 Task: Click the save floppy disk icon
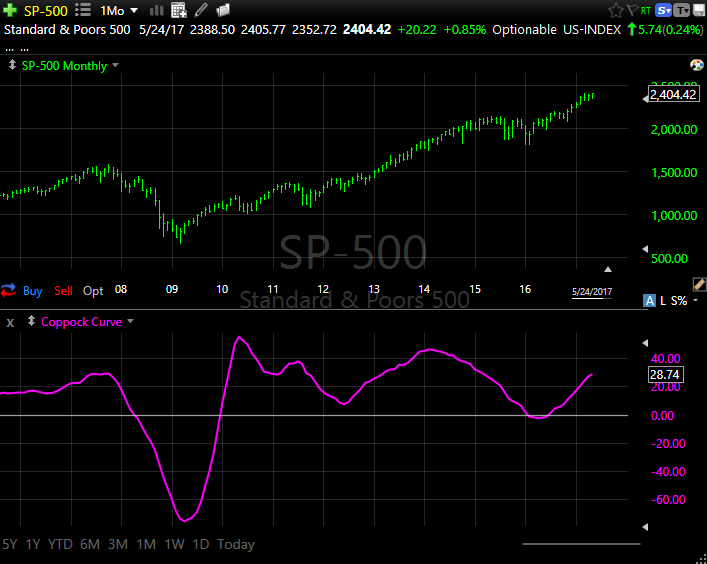click(699, 10)
